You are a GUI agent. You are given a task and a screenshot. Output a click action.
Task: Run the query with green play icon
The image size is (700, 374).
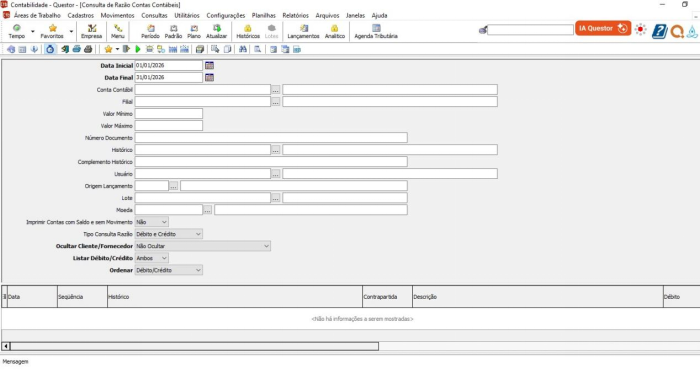[138, 49]
